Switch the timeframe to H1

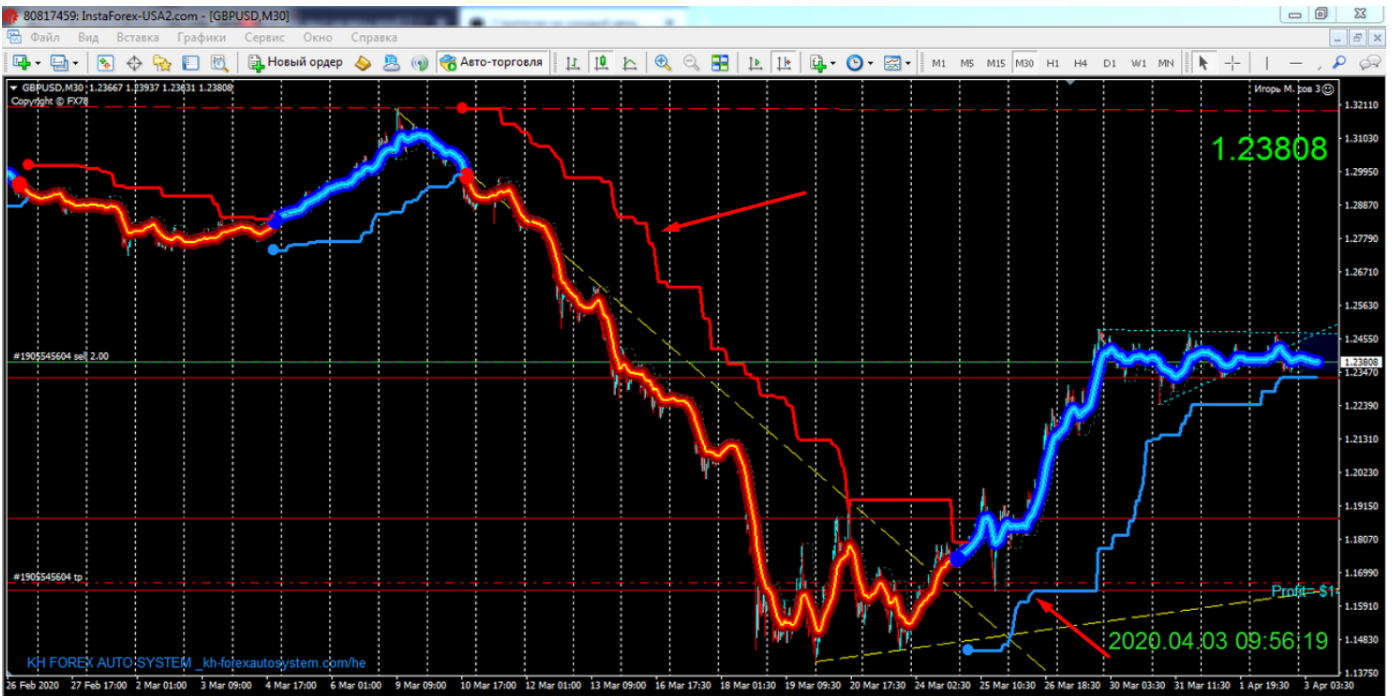[x=1053, y=62]
